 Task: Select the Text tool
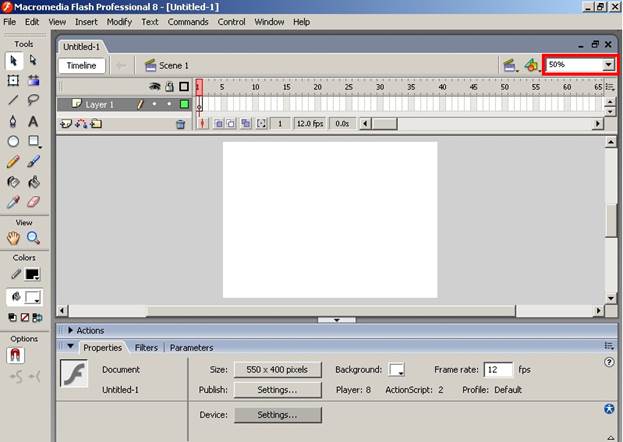tap(33, 121)
